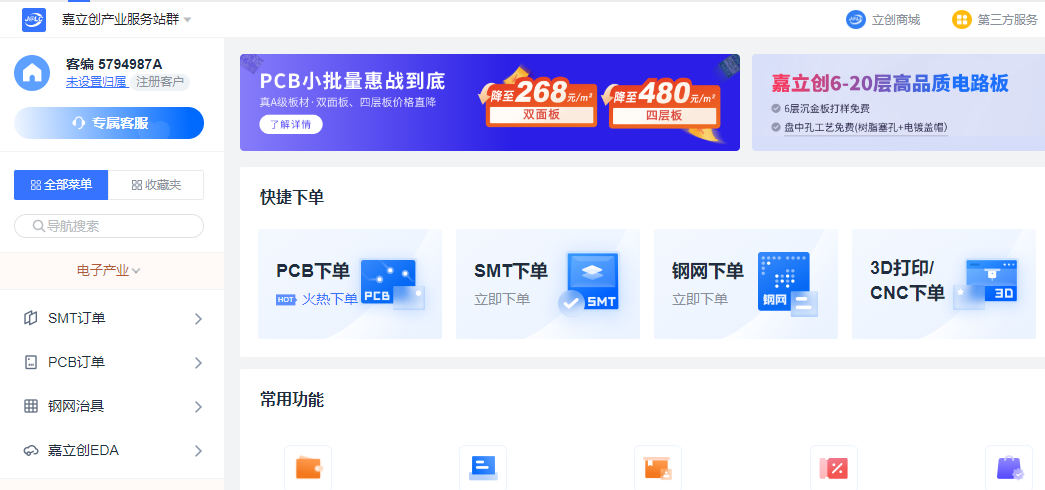Switch to 收藏夹 tab
Viewport: 1045px width, 490px height.
tap(156, 185)
